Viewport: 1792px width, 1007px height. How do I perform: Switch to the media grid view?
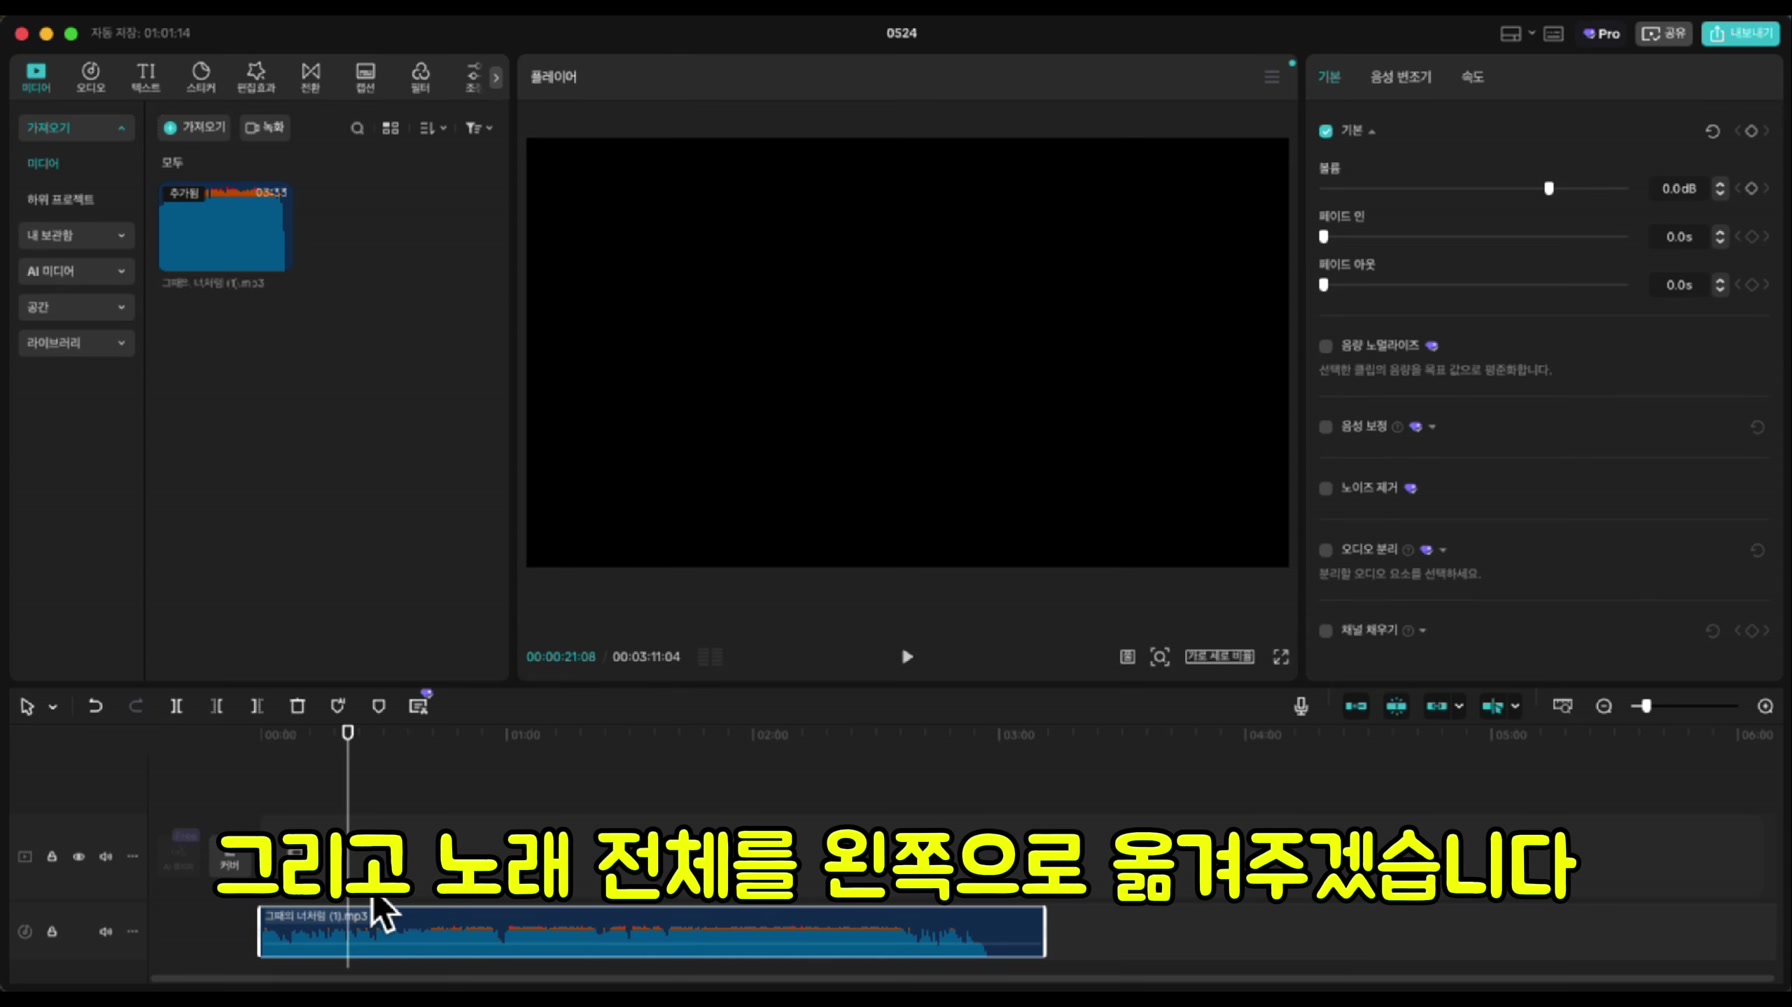click(x=391, y=128)
